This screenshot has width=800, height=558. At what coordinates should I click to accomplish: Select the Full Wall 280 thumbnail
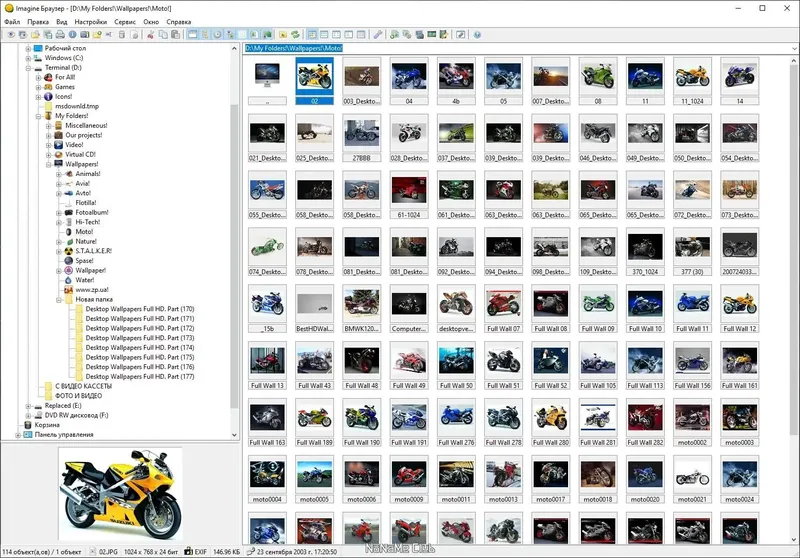pyautogui.click(x=551, y=422)
